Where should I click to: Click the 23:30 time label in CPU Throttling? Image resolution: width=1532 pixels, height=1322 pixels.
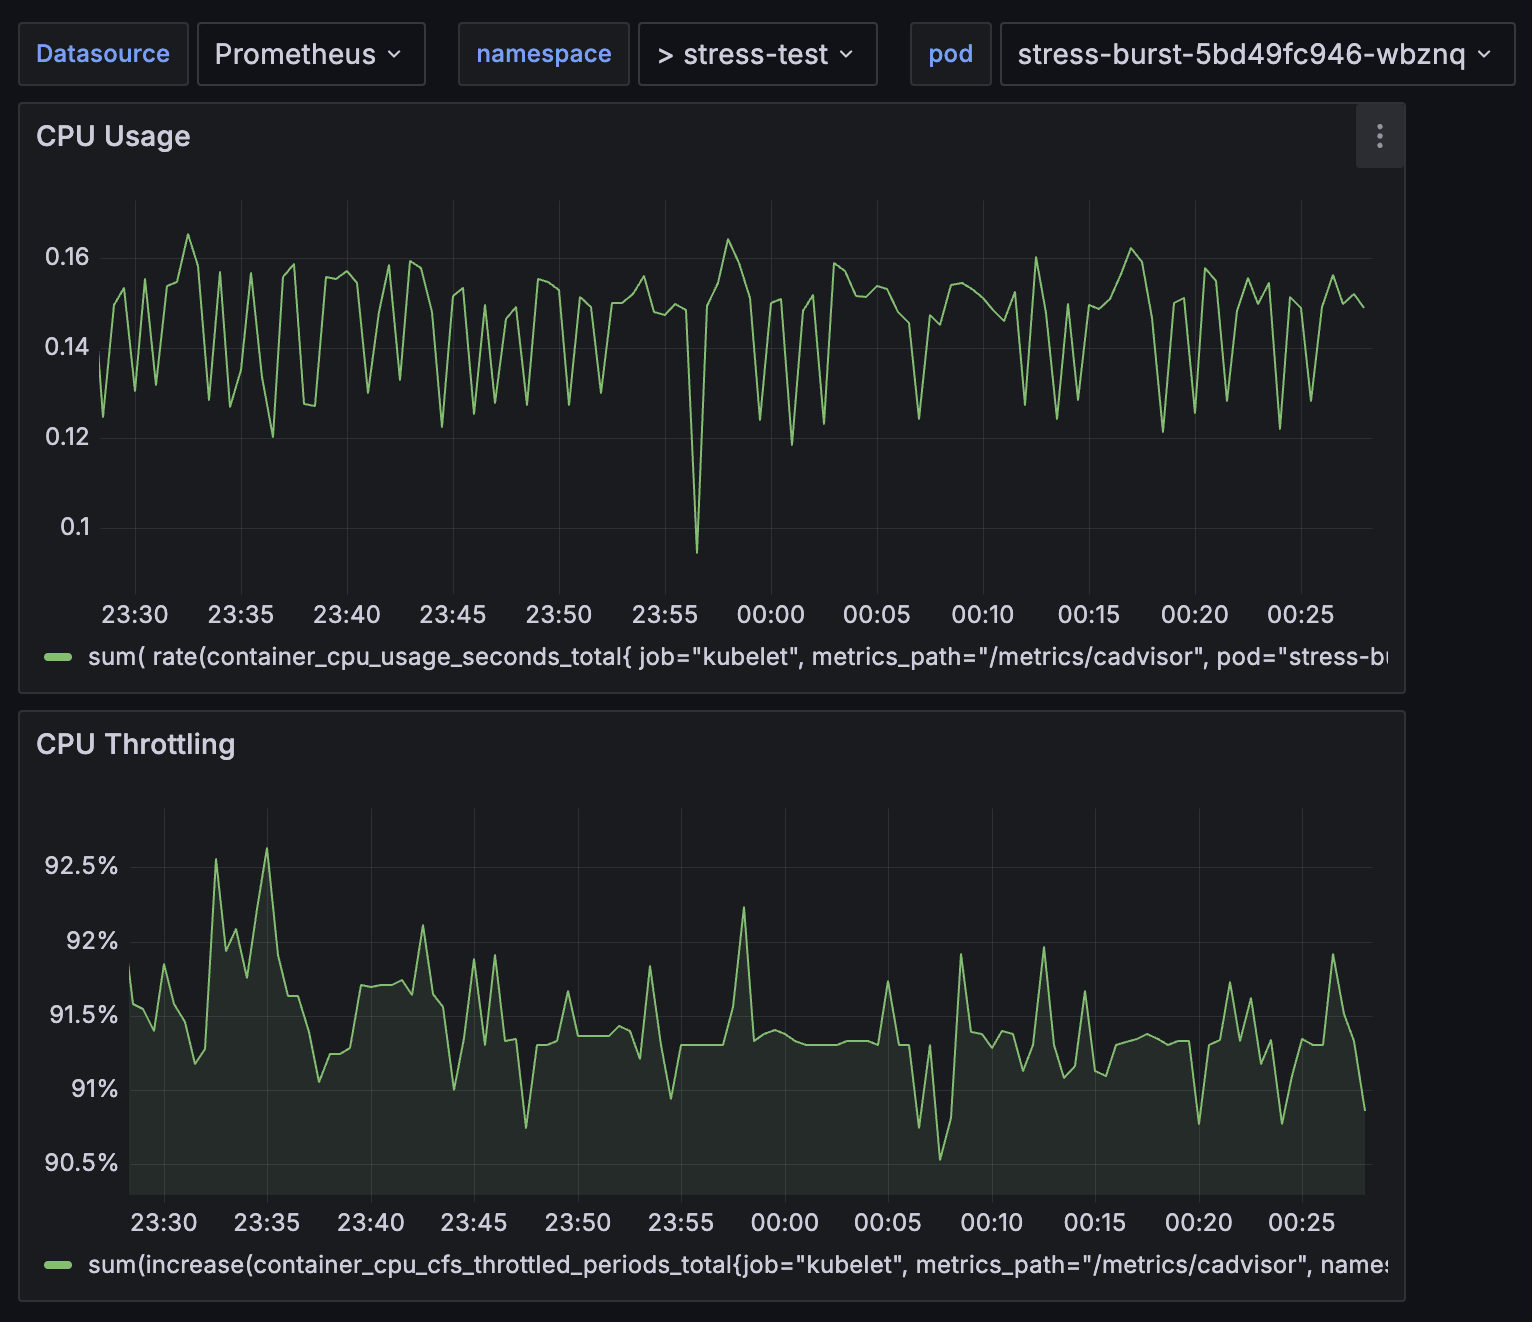164,1223
